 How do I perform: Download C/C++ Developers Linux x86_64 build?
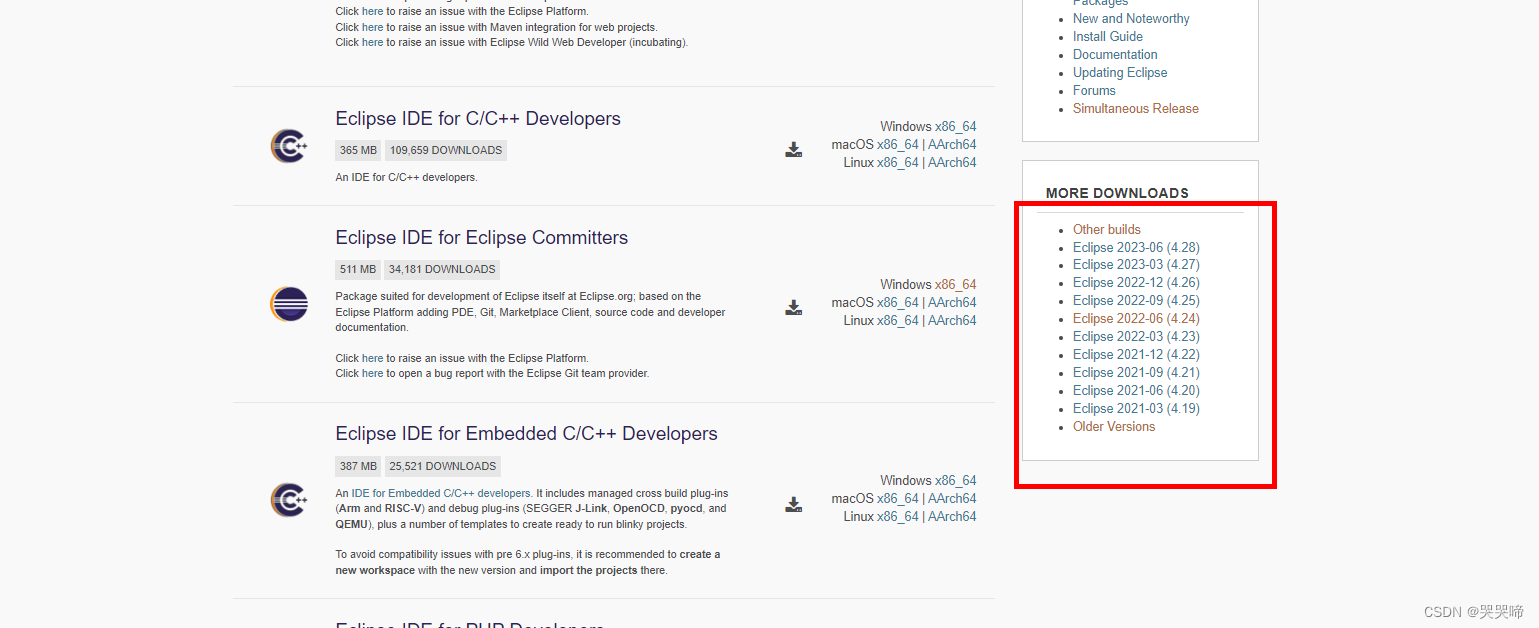coord(897,163)
